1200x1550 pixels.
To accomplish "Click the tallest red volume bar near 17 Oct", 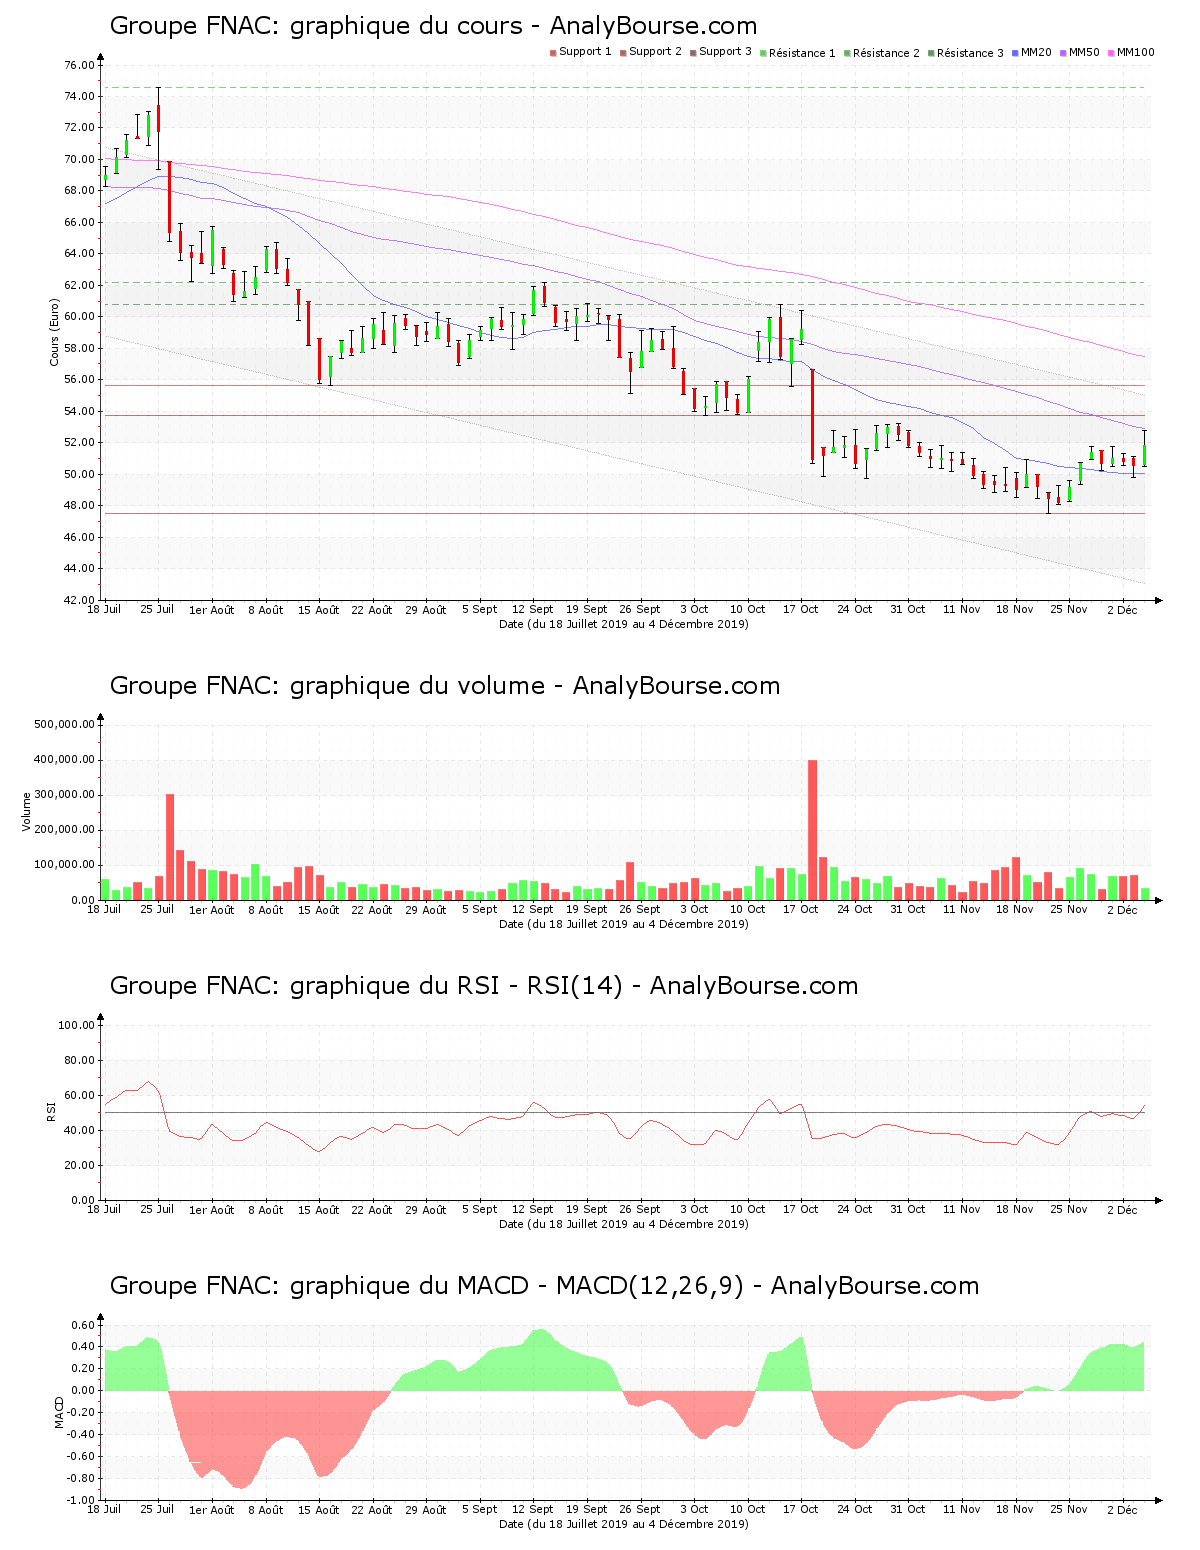I will (812, 830).
